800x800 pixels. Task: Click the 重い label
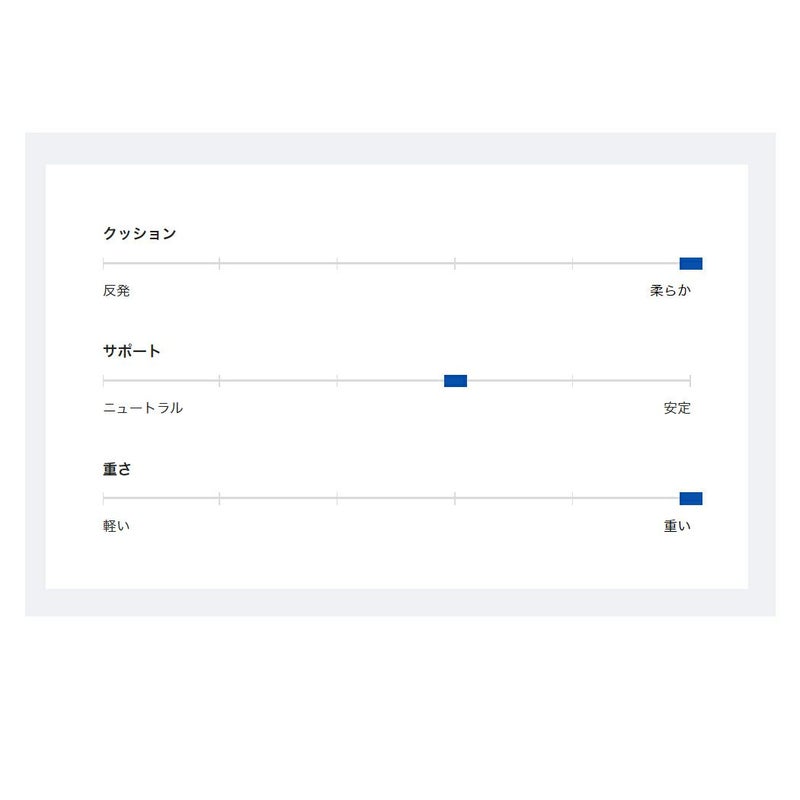click(x=677, y=526)
